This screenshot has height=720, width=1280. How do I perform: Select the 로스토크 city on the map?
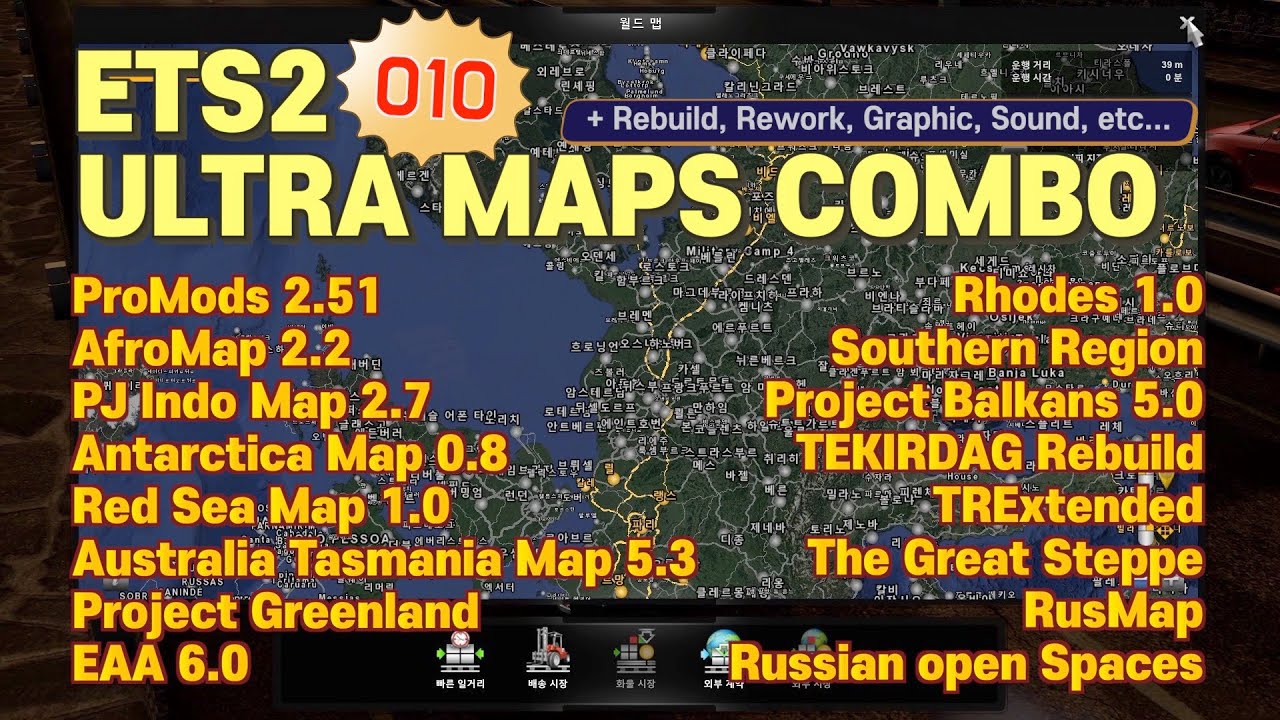point(664,266)
